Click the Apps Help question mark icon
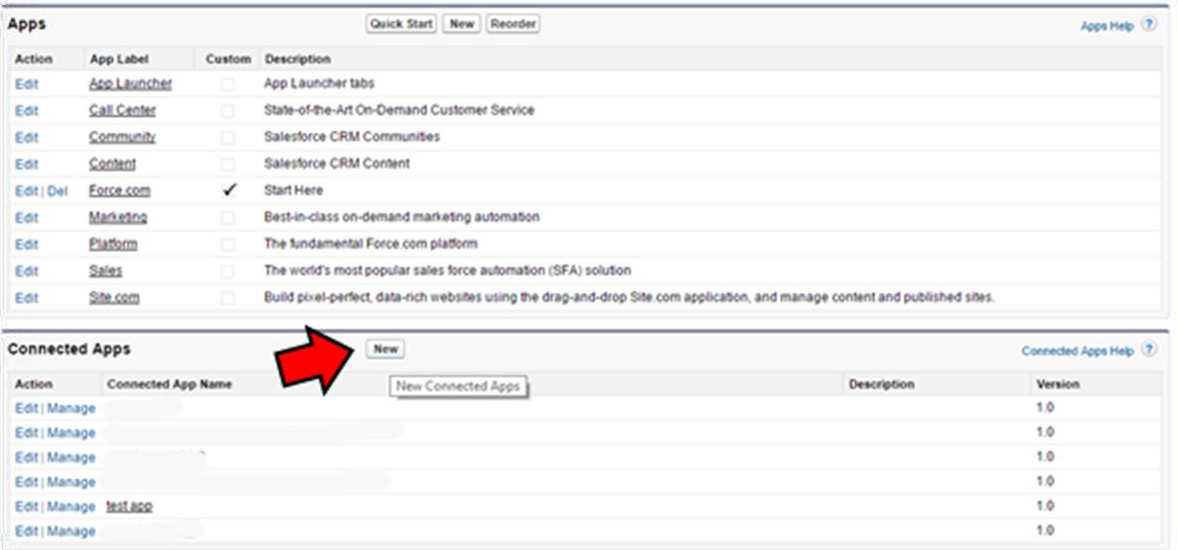Image resolution: width=1178 pixels, height=550 pixels. click(x=1149, y=25)
